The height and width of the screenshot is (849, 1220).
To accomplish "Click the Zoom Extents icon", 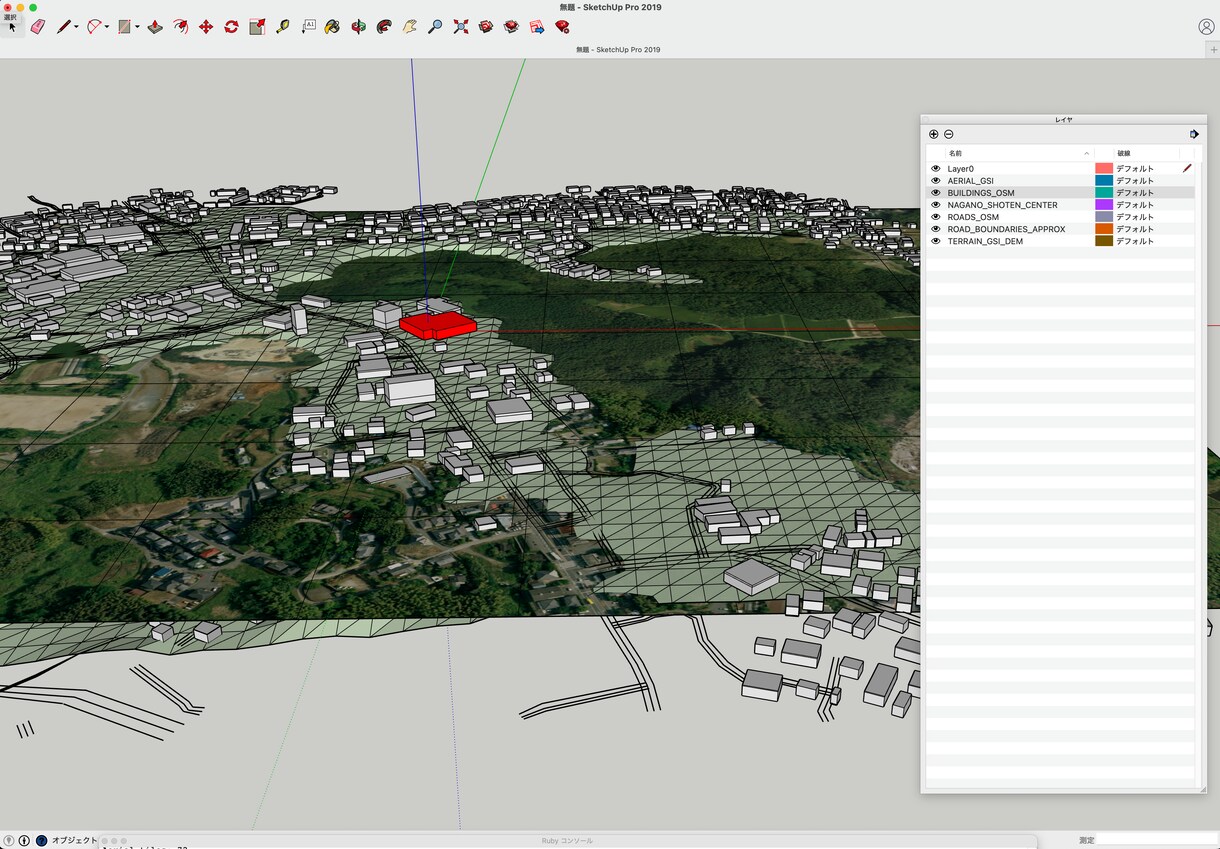I will coord(461,27).
